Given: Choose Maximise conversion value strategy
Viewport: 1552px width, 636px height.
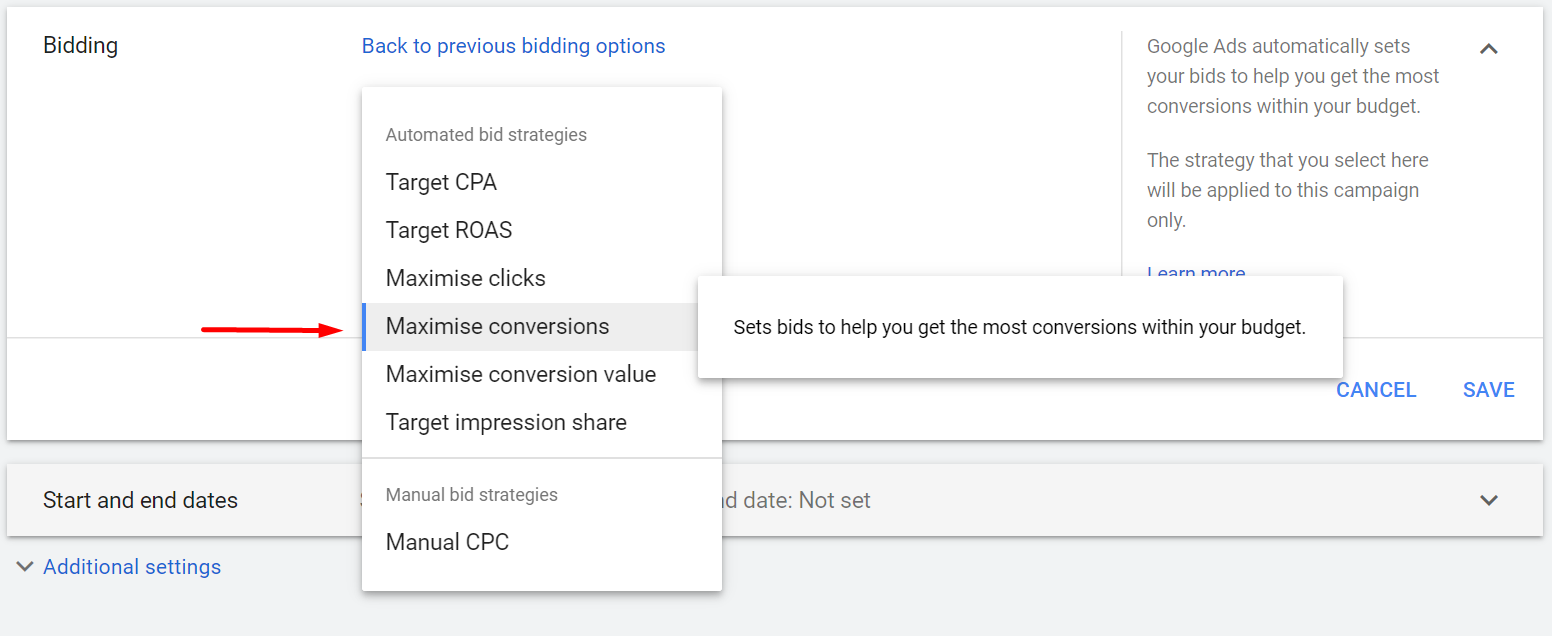Looking at the screenshot, I should pyautogui.click(x=520, y=374).
